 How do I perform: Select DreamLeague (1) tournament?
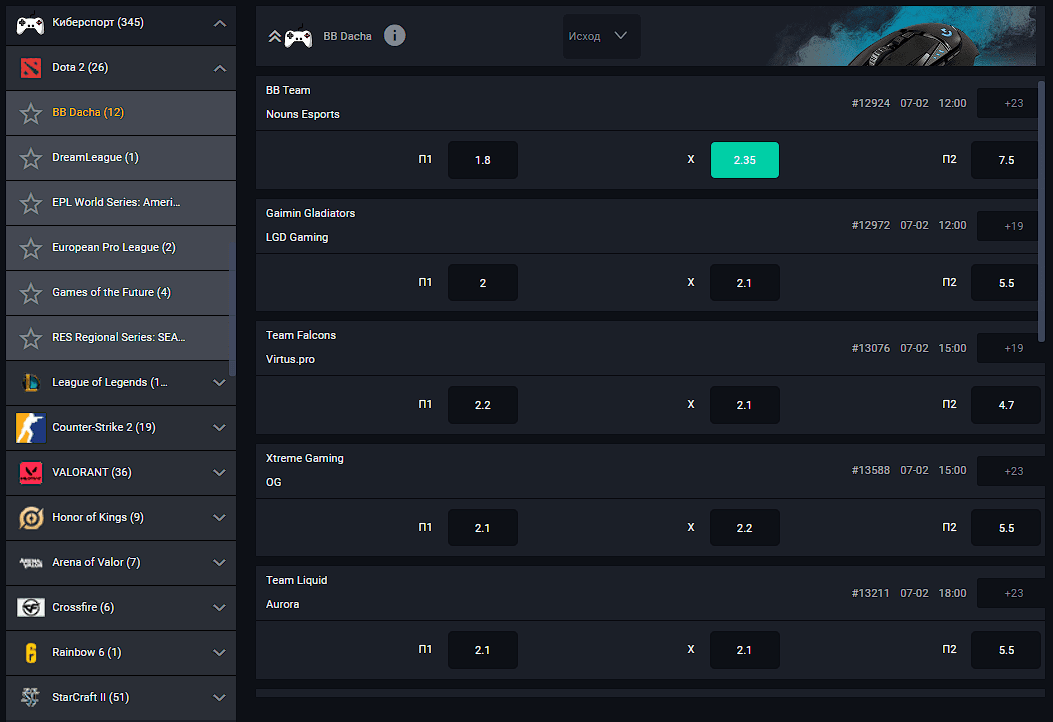click(121, 158)
